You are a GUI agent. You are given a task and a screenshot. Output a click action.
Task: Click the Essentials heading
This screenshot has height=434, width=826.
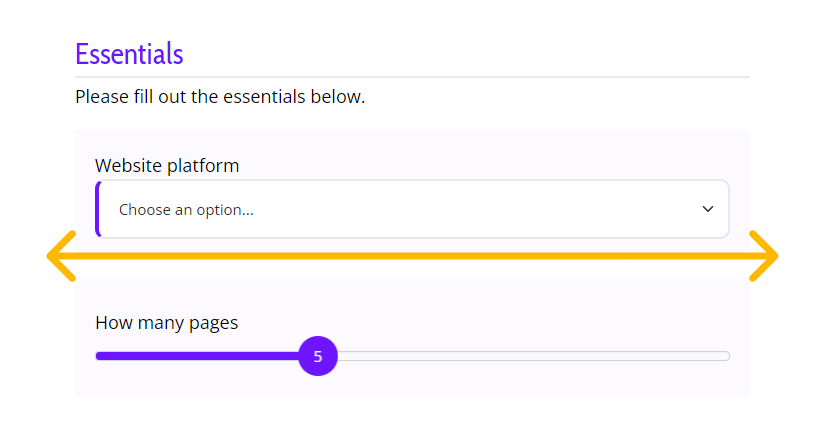[x=129, y=54]
